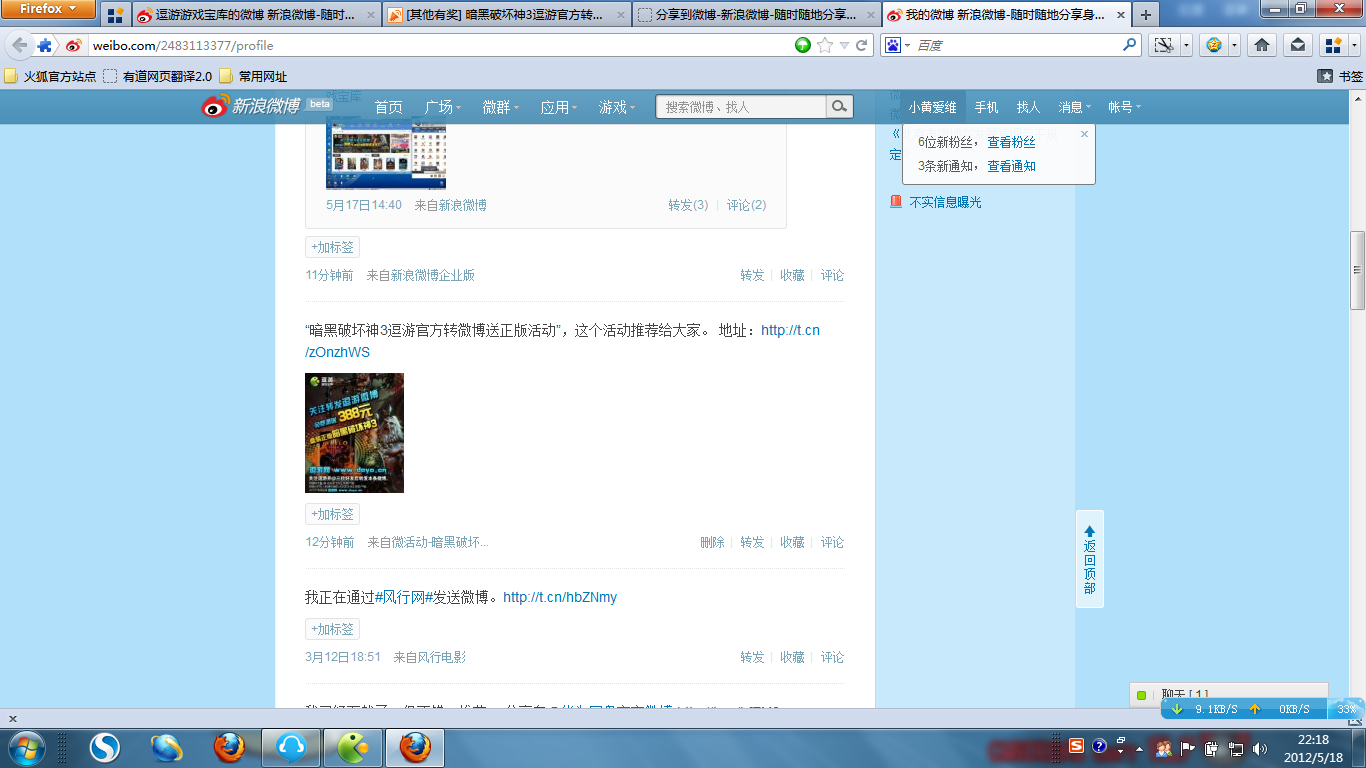Click the colored squares app toolbar icon
Viewport: 1366px width, 768px height.
pos(1333,45)
